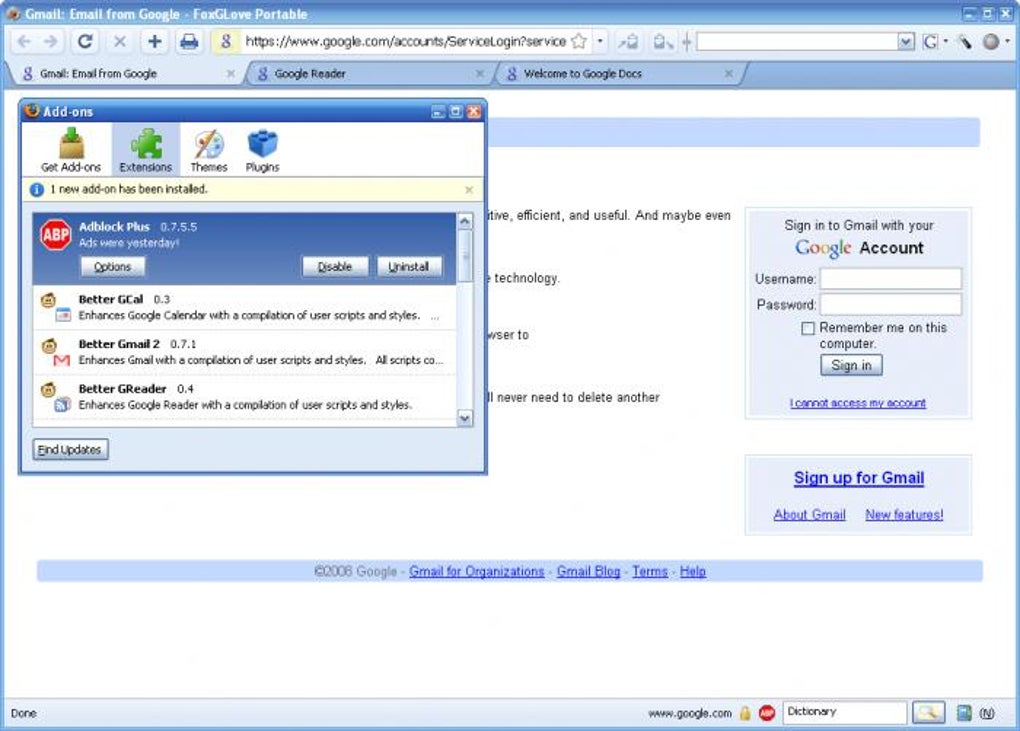Open the I cannot access my account link
The height and width of the screenshot is (731, 1020).
(x=857, y=403)
